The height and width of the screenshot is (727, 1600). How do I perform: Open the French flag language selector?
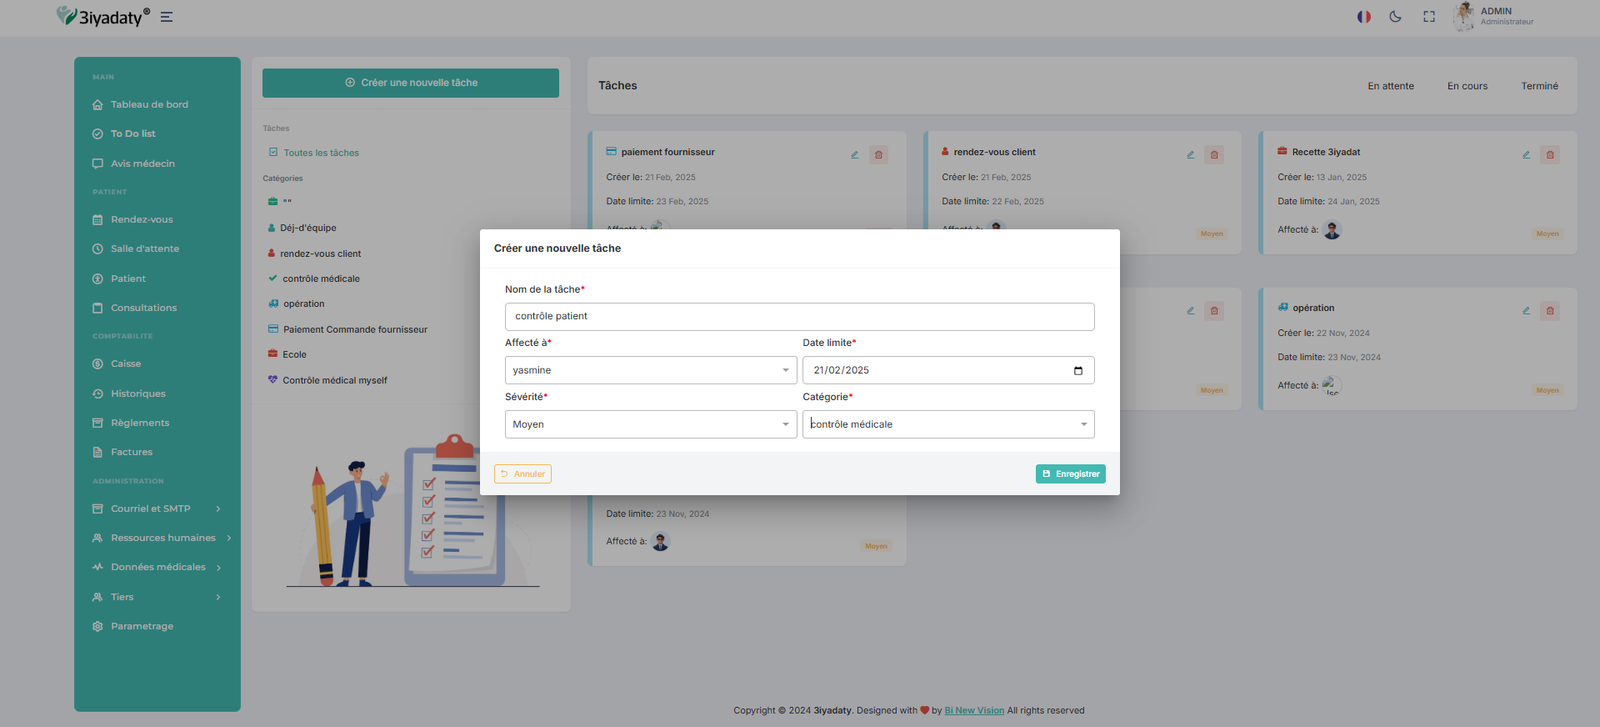[x=1363, y=16]
